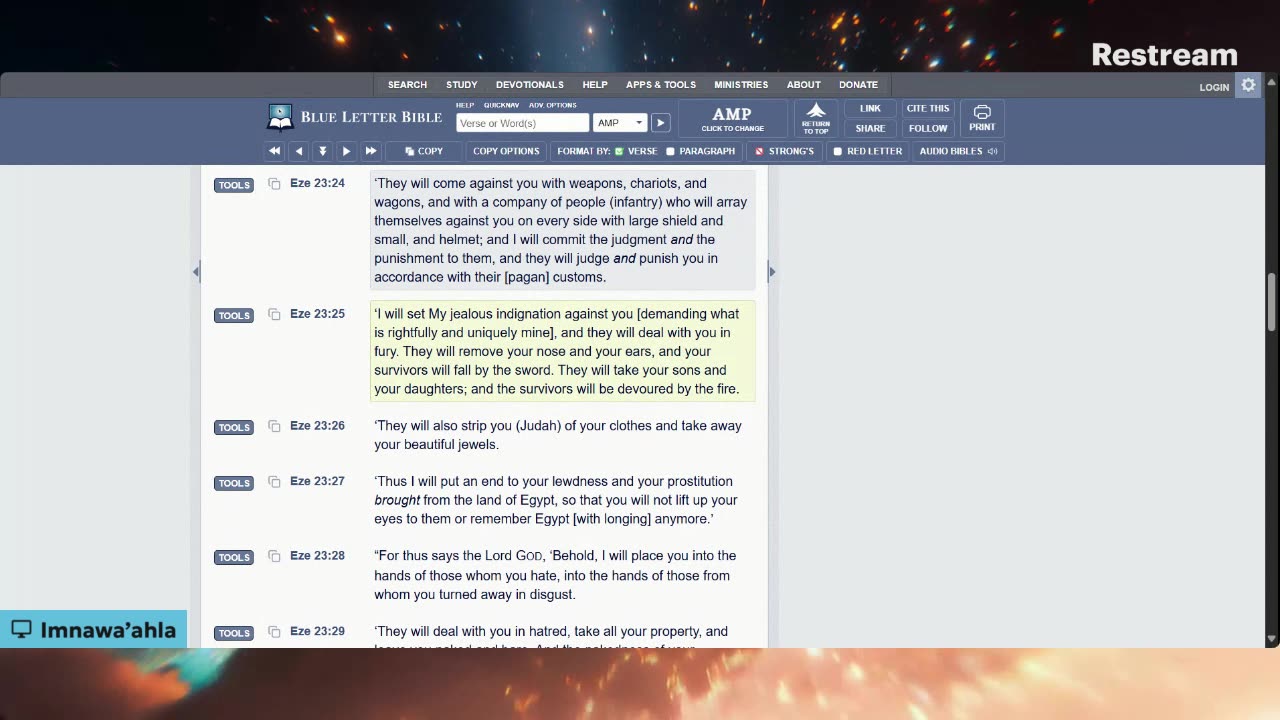This screenshot has width=1280, height=720.
Task: Copy verse icon for Eze 23:29
Action: pyautogui.click(x=274, y=632)
